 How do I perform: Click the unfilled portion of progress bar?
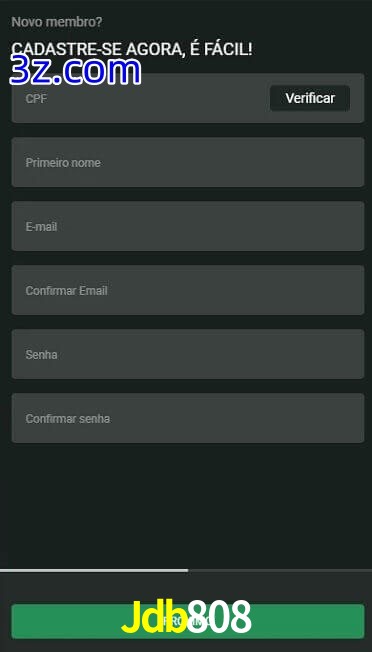click(280, 570)
